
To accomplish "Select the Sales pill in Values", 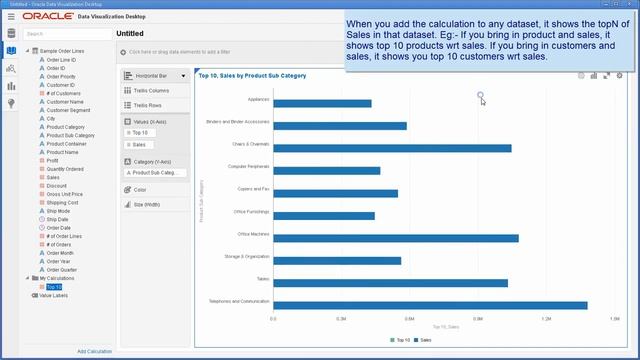I will [139, 144].
